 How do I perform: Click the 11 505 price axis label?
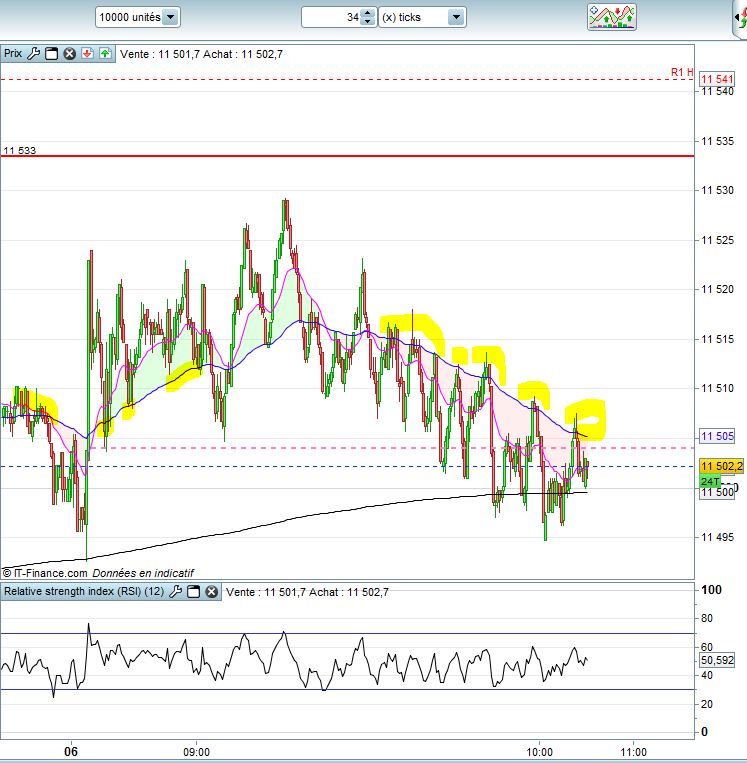pyautogui.click(x=717, y=436)
